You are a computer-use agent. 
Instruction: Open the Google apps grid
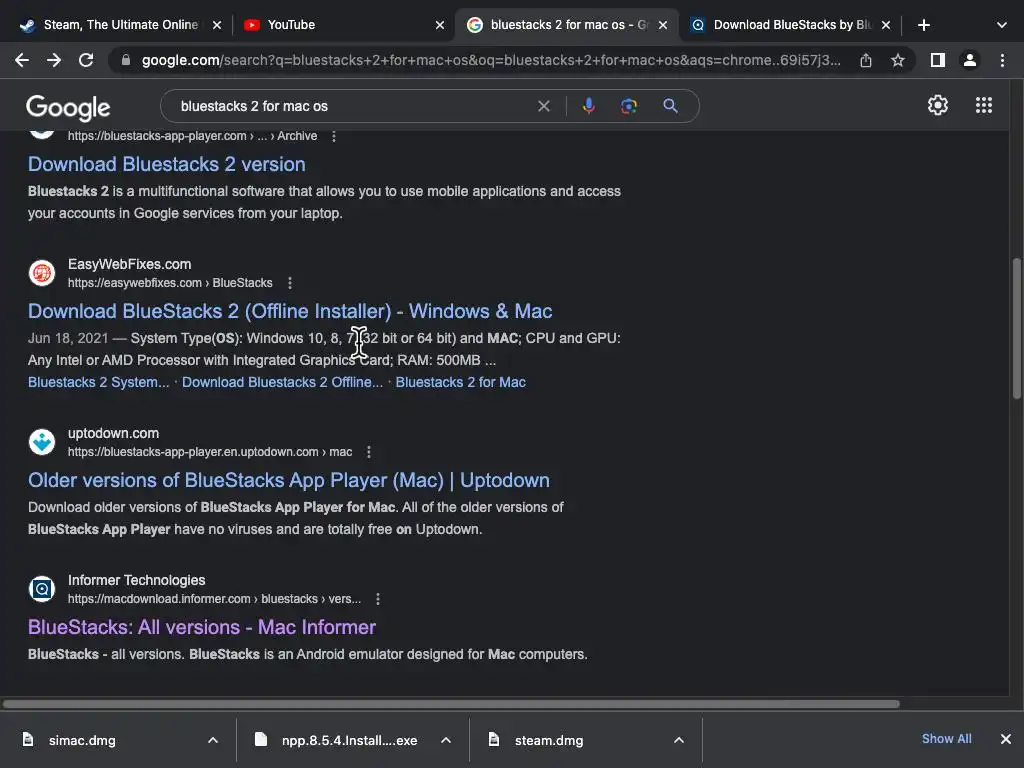(984, 105)
